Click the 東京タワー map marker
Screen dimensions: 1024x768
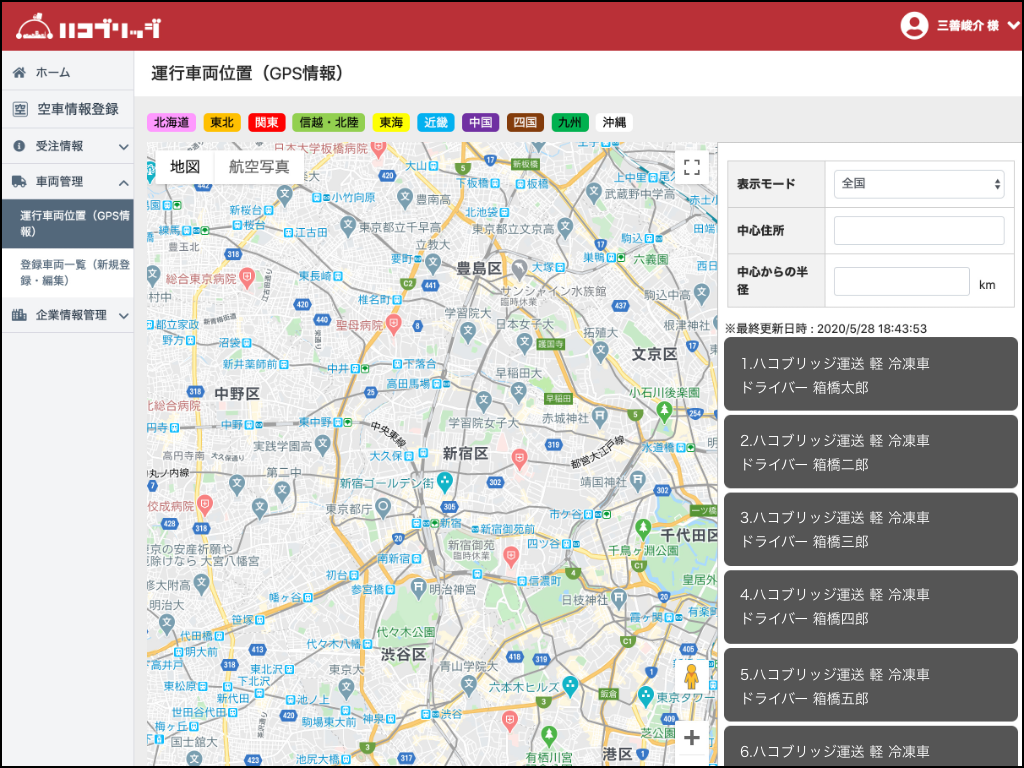tap(646, 696)
